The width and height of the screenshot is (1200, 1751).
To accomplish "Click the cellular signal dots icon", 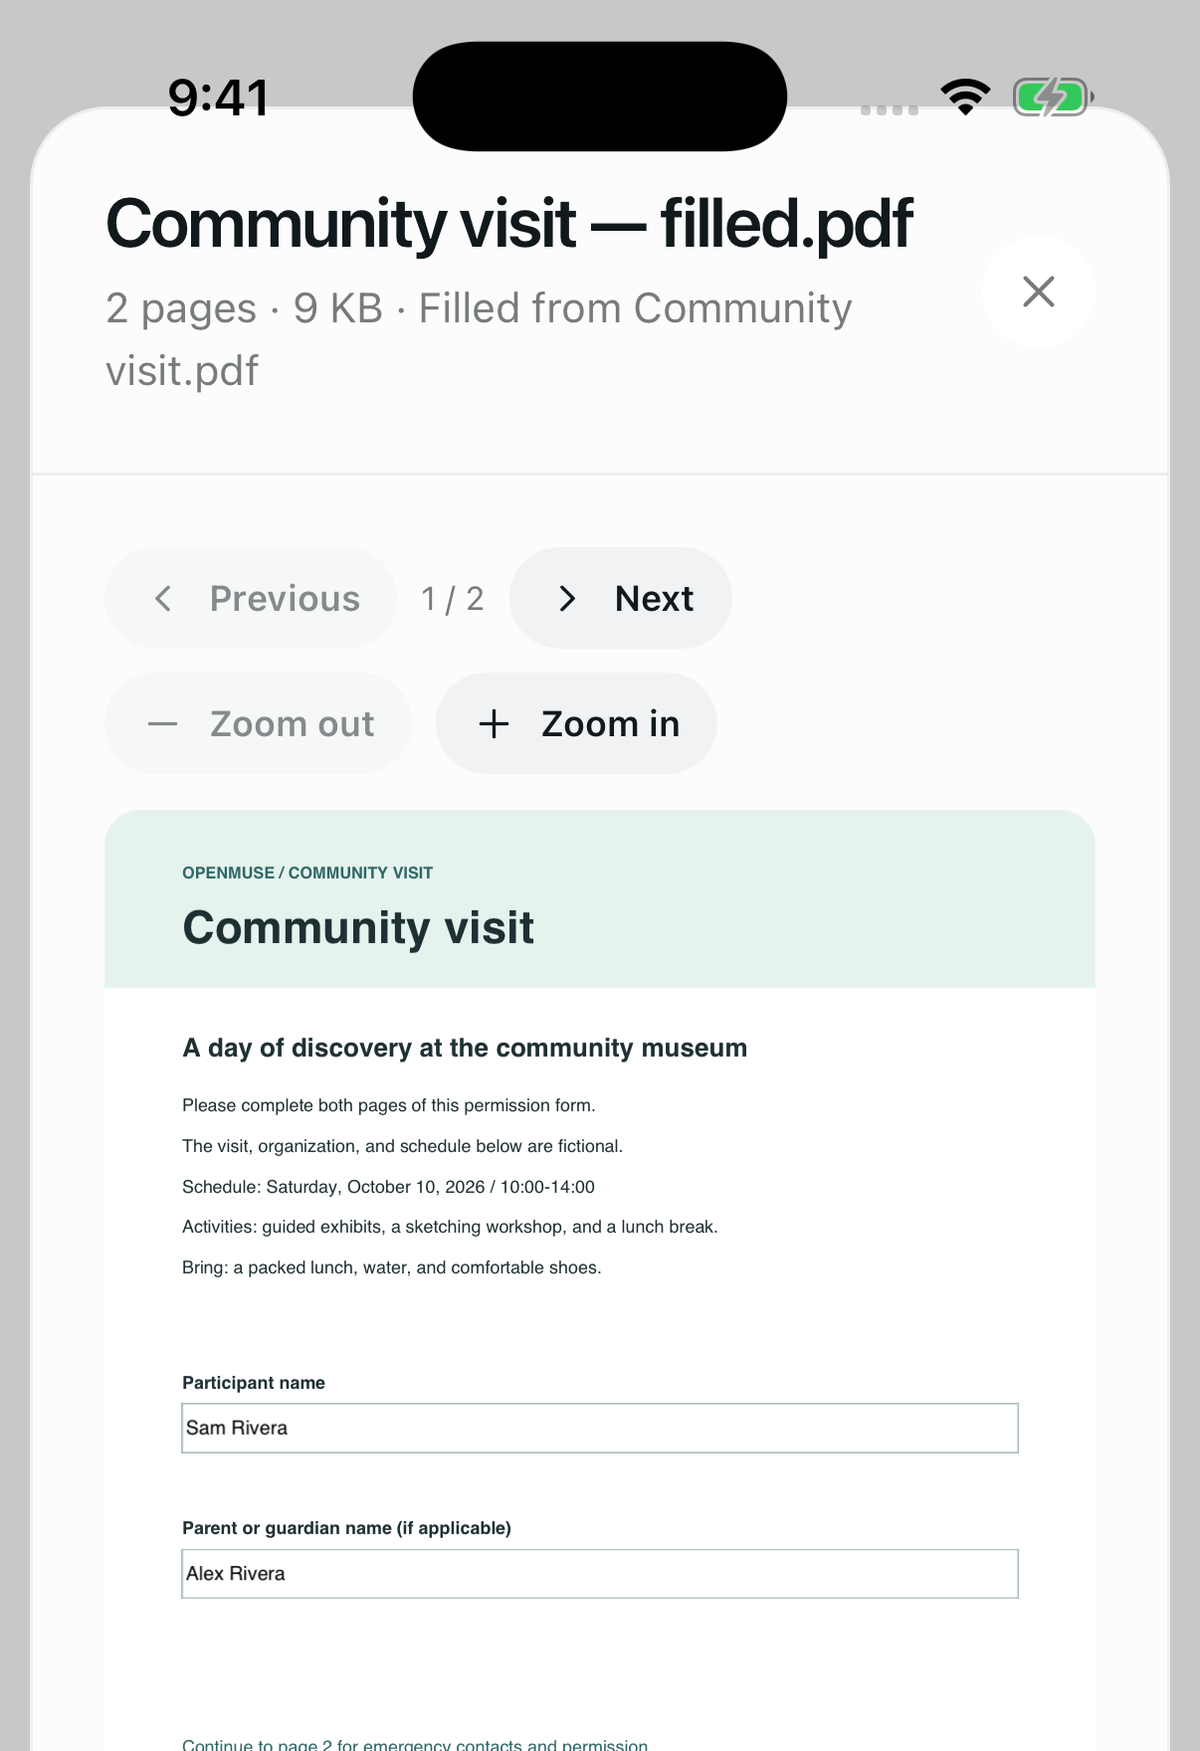I will pos(890,109).
